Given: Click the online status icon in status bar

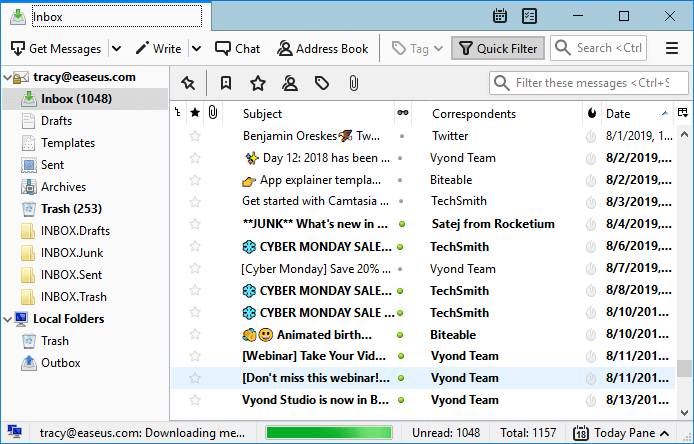Looking at the screenshot, I should (14, 433).
